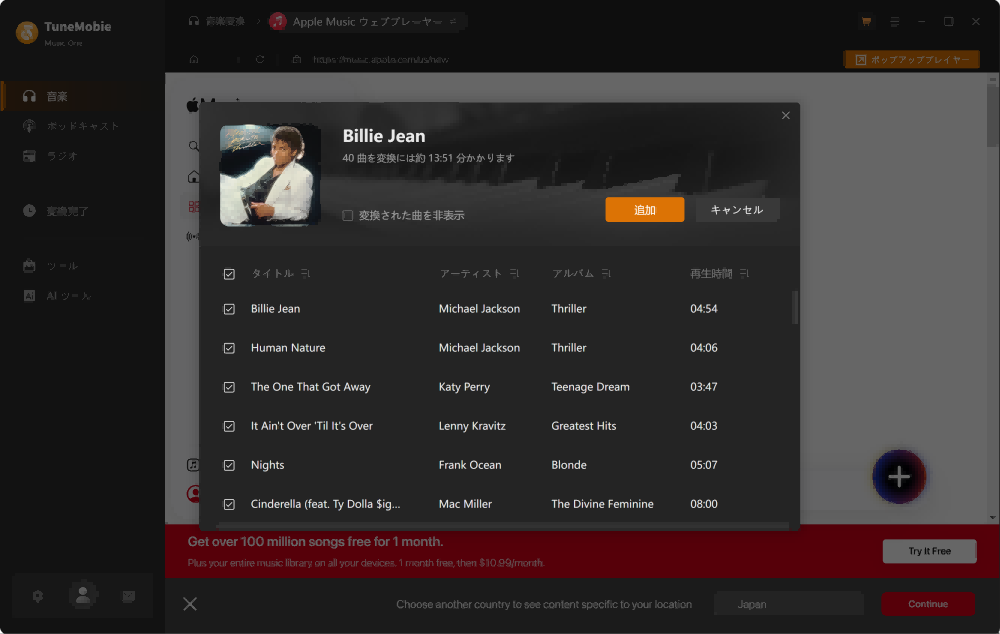Click the Mac Miller artist cell

click(465, 504)
